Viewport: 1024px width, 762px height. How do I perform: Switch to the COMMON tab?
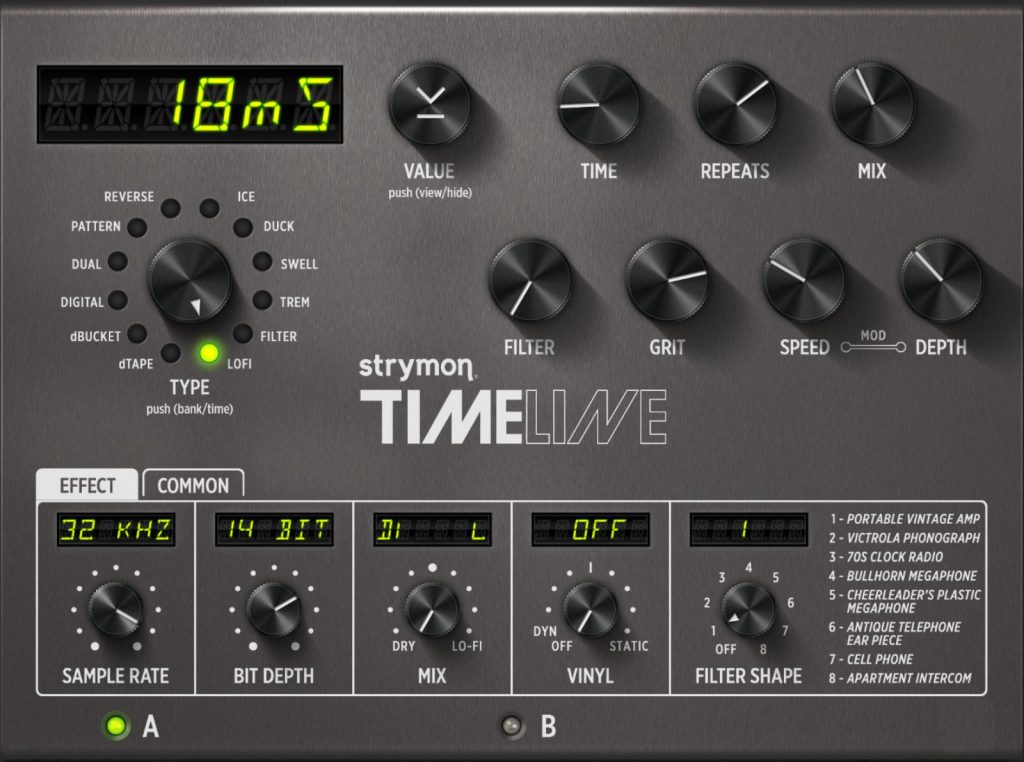coord(193,486)
